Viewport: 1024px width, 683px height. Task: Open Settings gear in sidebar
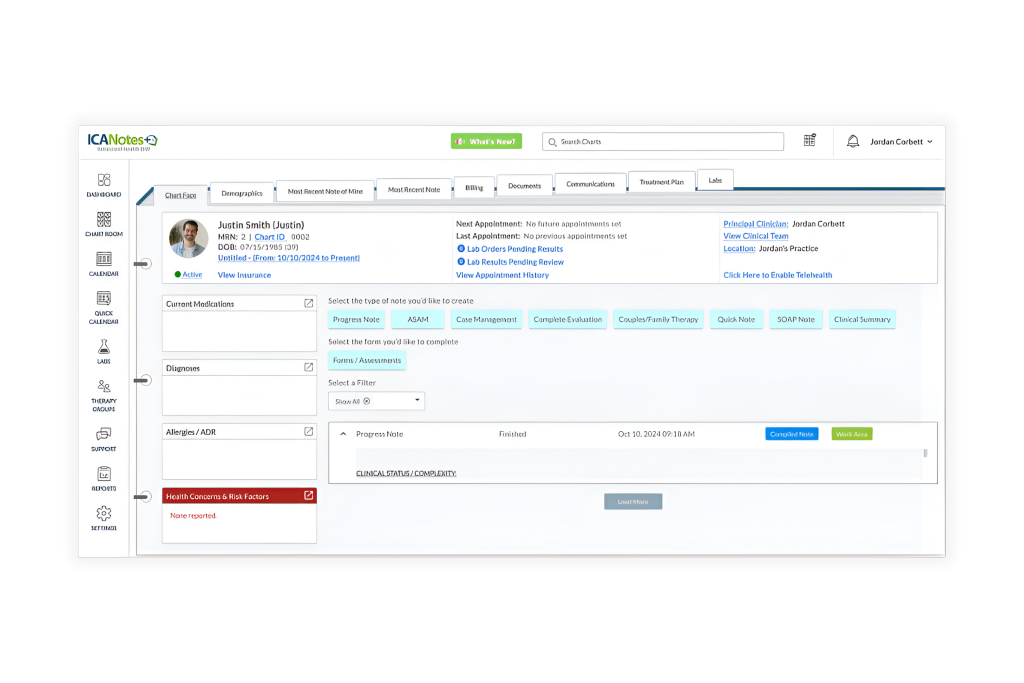[x=104, y=514]
